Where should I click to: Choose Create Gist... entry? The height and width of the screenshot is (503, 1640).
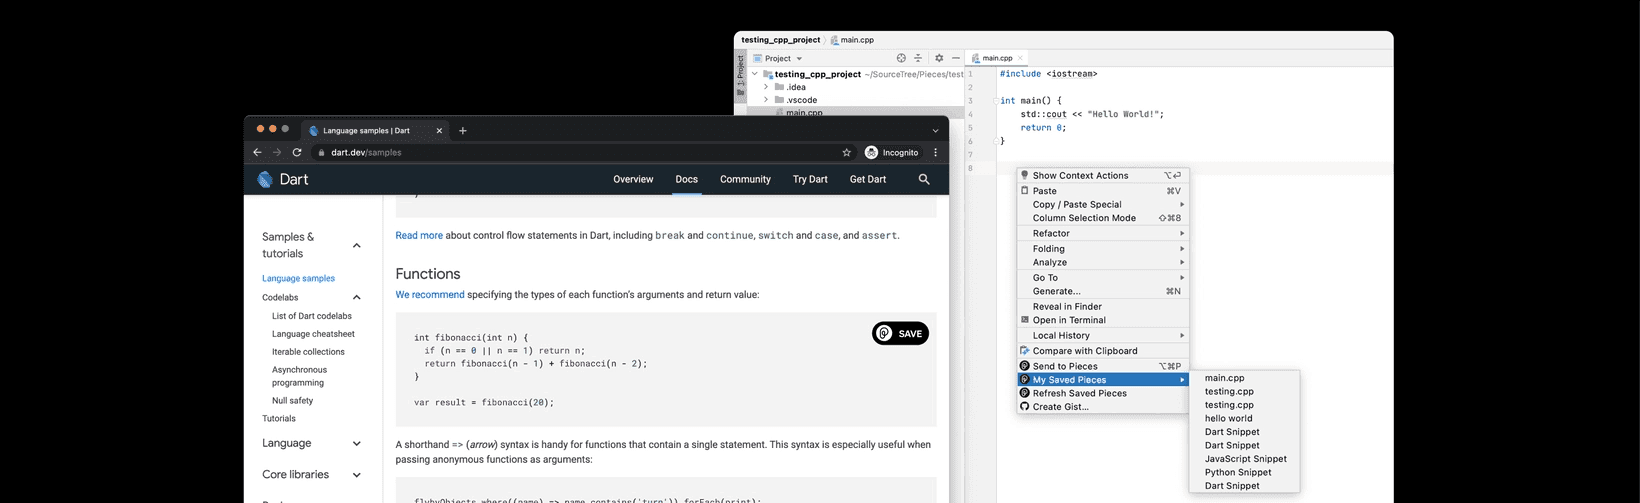(x=1103, y=407)
